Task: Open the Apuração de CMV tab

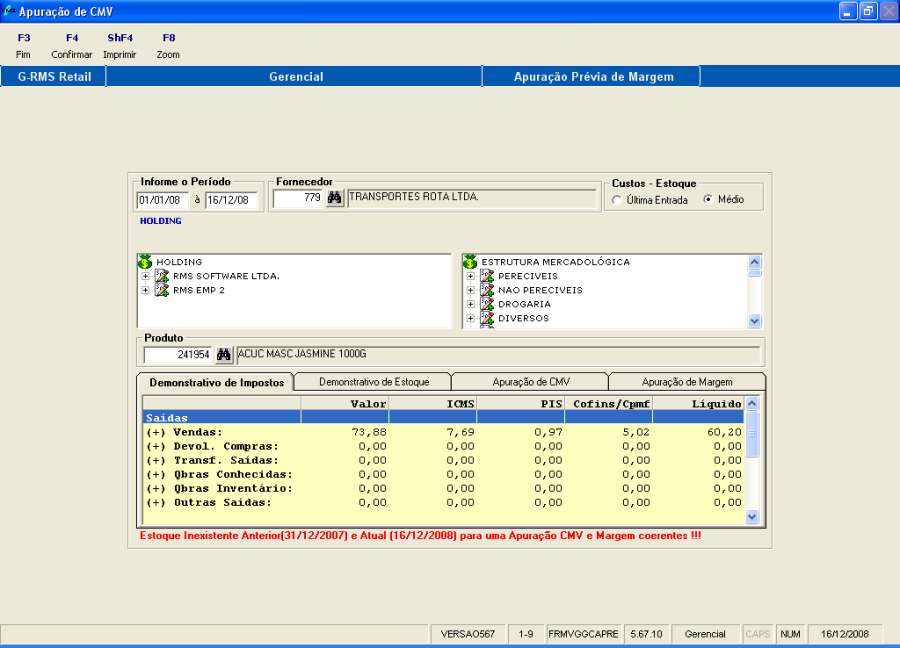Action: click(x=531, y=382)
